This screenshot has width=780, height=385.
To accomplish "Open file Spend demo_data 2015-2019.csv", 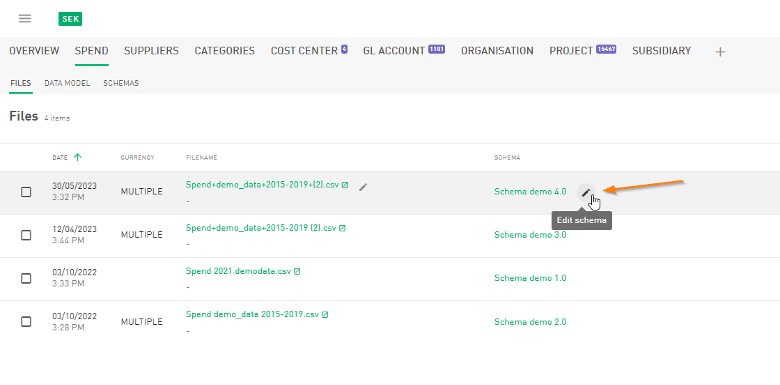I will 252,314.
